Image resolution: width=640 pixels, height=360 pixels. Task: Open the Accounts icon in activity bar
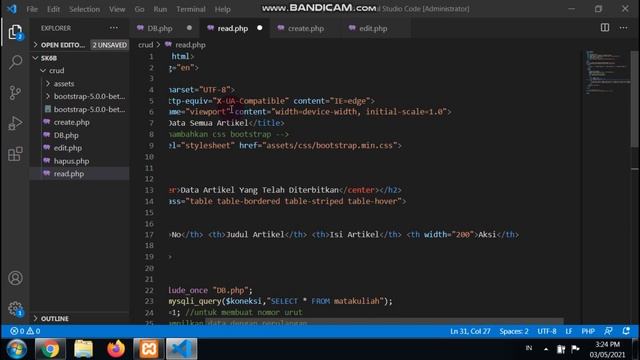point(15,278)
